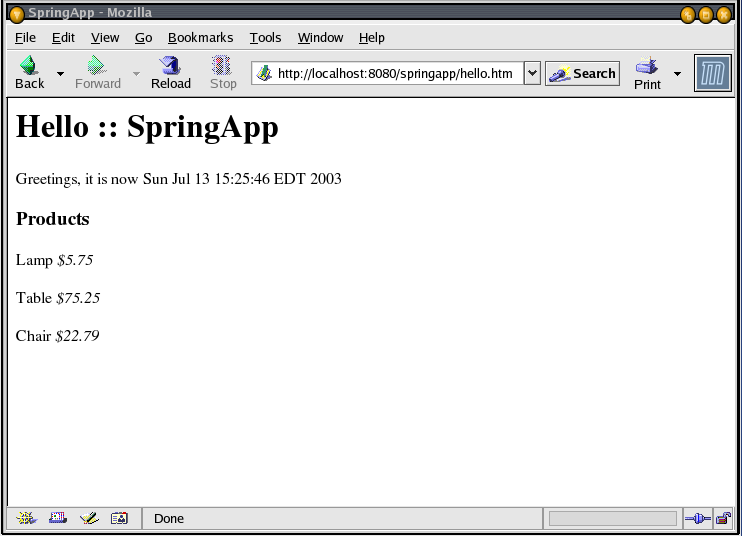Open Composer from status bar icon
The image size is (742, 536).
(x=89, y=518)
